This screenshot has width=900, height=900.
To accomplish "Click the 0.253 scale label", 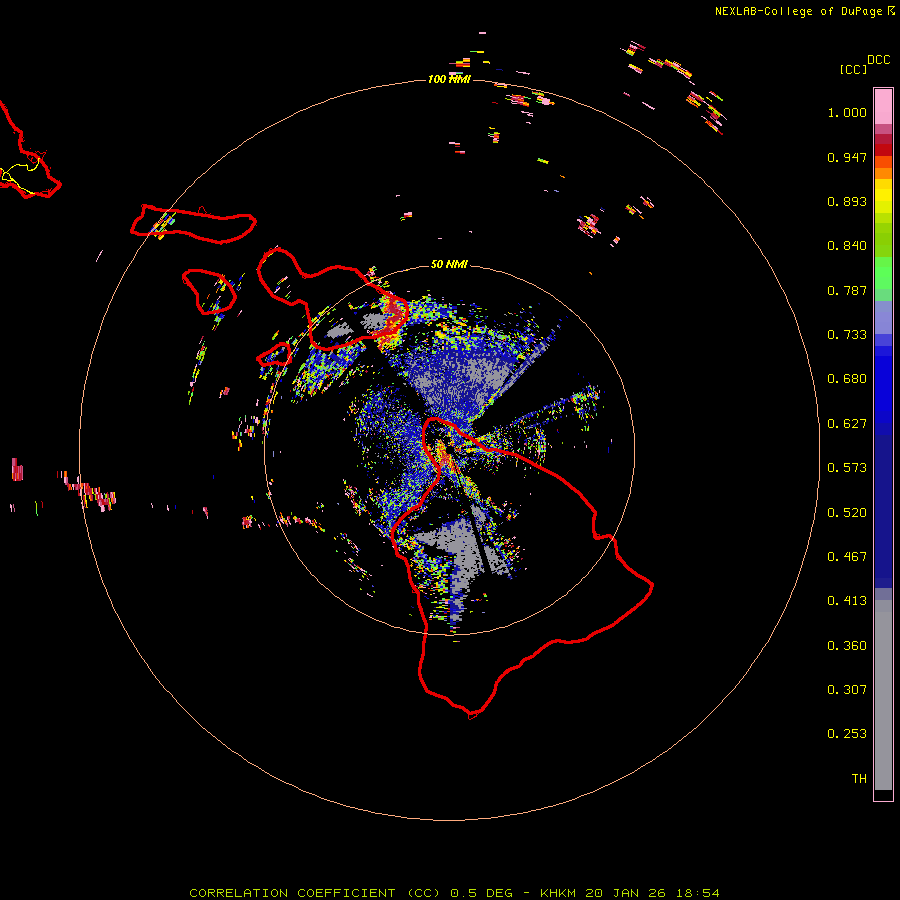I will pos(847,734).
